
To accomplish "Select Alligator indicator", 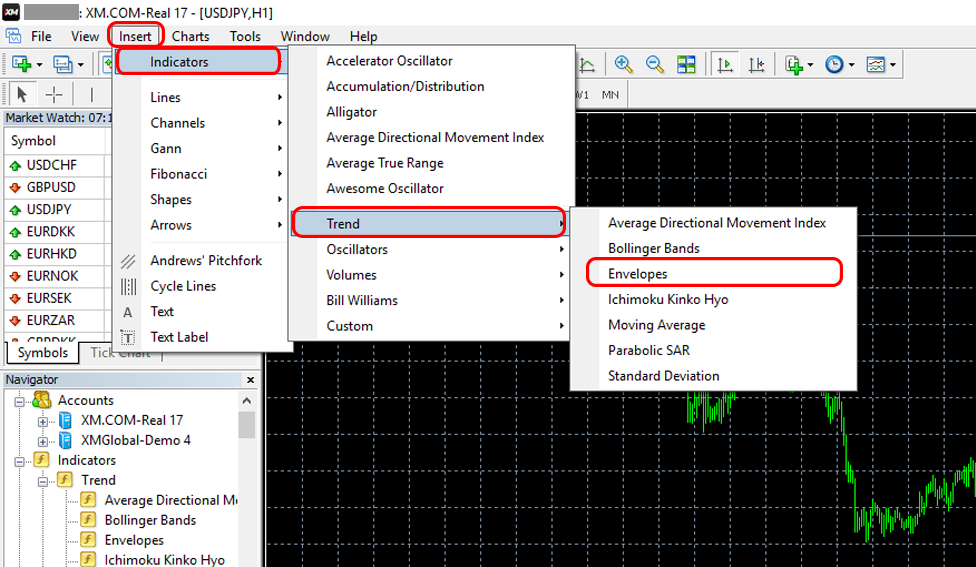I will (x=431, y=111).
